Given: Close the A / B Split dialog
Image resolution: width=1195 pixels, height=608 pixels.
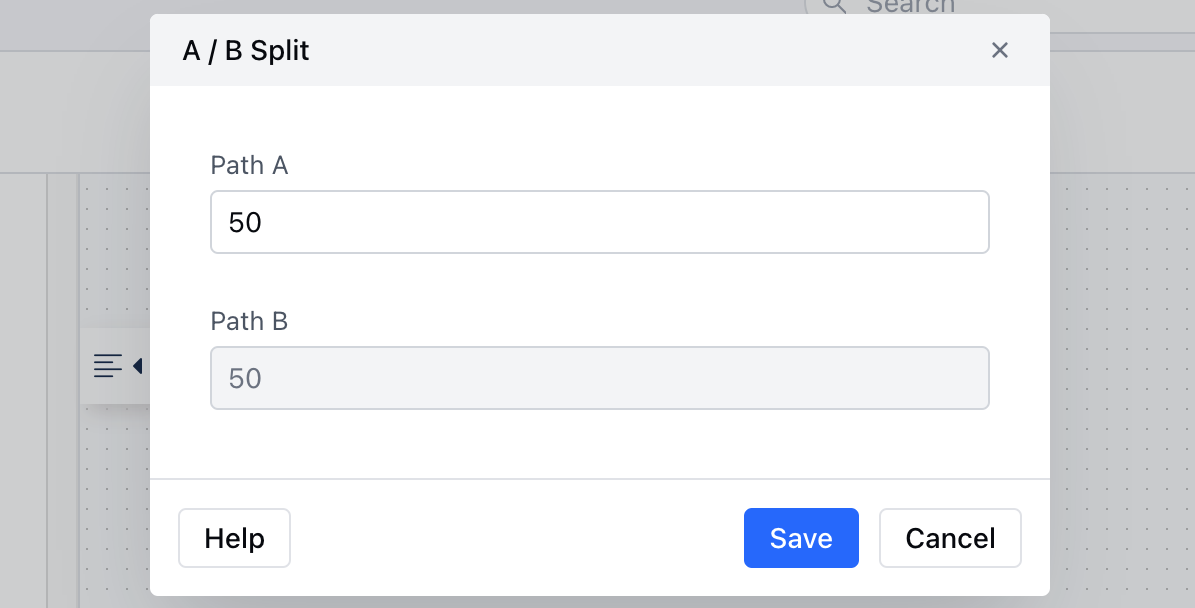Looking at the screenshot, I should pyautogui.click(x=999, y=50).
